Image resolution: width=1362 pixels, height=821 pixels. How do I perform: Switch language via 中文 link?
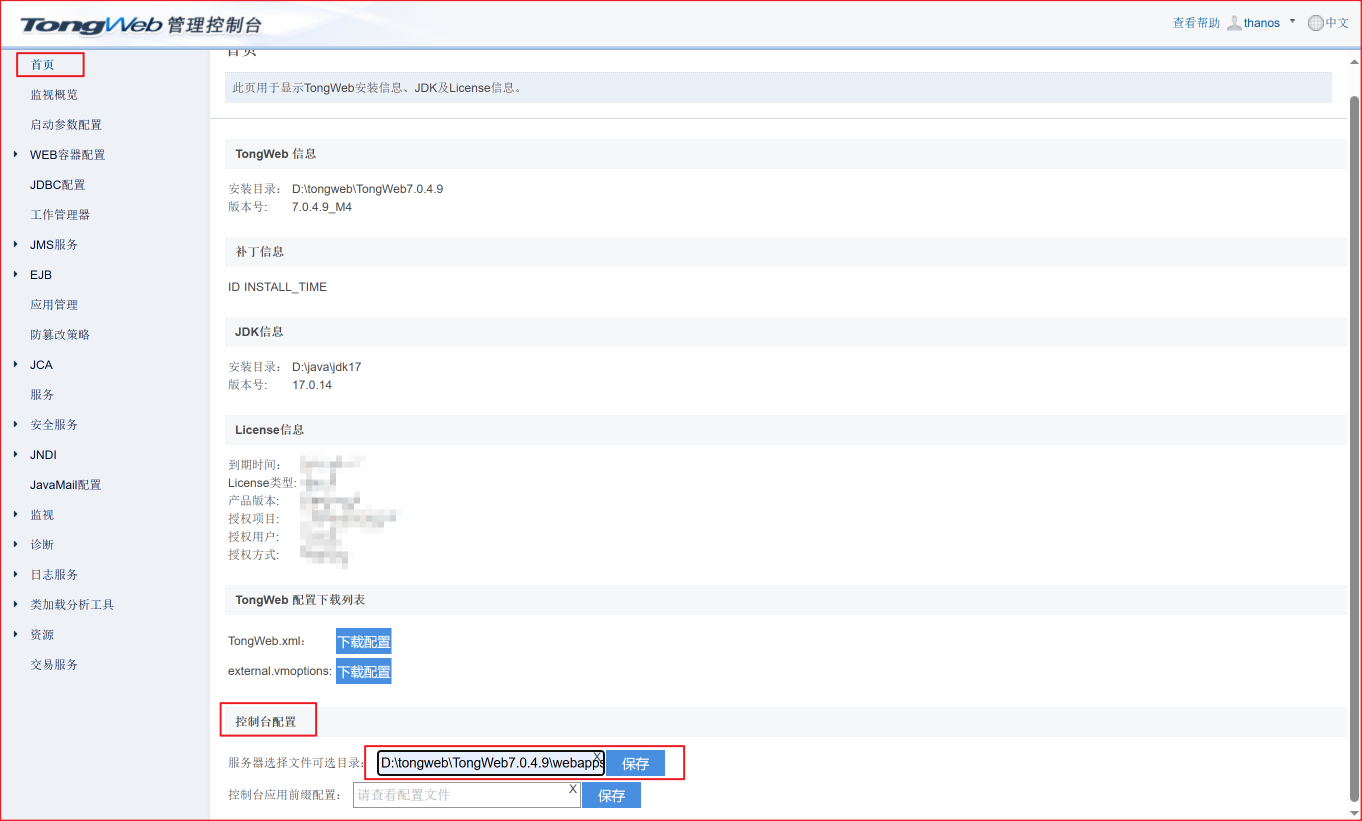(x=1337, y=23)
